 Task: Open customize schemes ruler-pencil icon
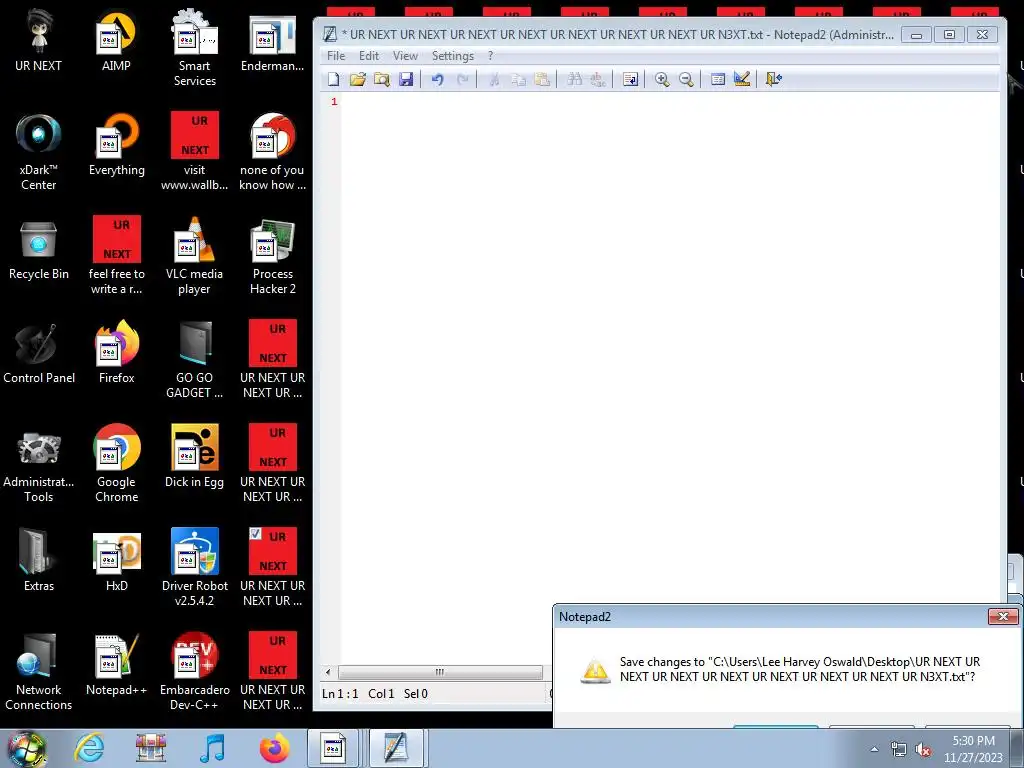tap(742, 80)
